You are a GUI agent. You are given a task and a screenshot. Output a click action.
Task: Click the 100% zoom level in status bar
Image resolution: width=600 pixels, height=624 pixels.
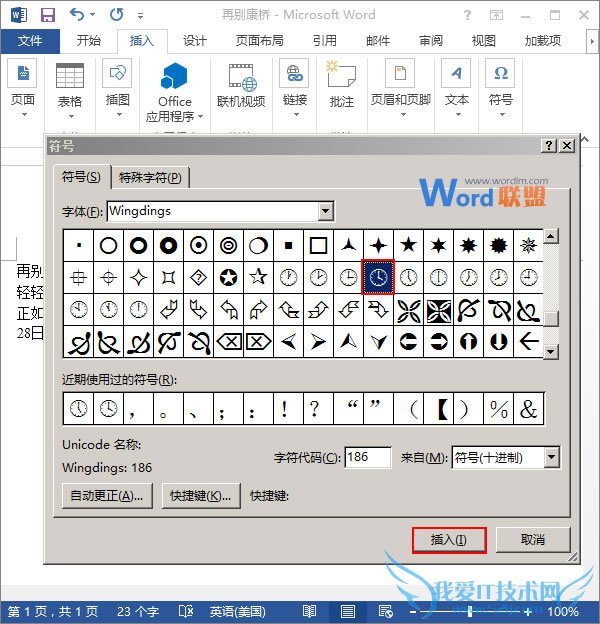tap(563, 612)
